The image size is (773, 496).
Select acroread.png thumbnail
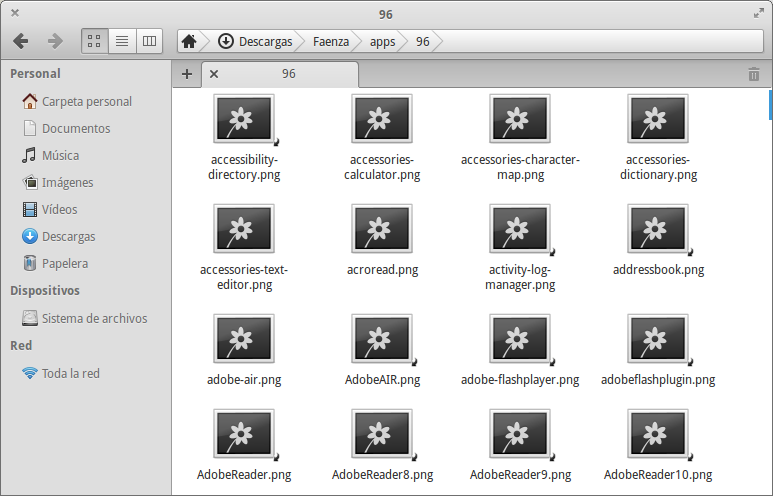click(x=382, y=229)
